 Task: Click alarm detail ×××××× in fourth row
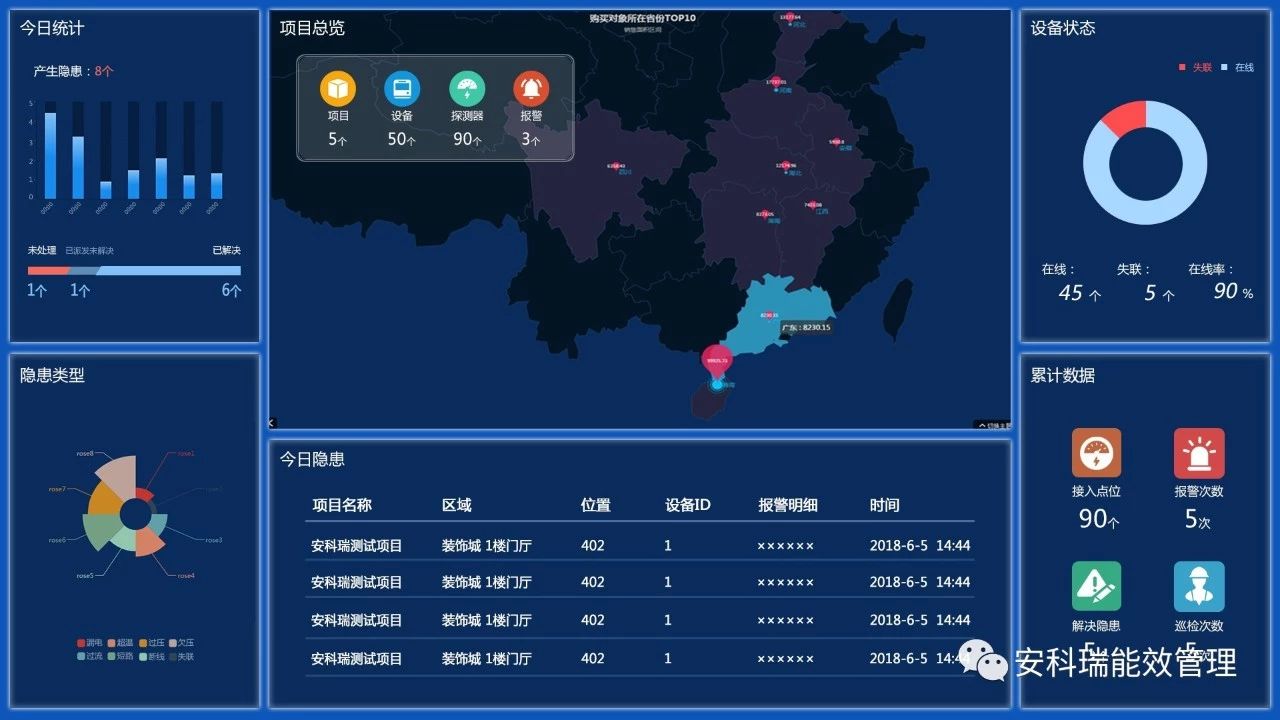(786, 659)
